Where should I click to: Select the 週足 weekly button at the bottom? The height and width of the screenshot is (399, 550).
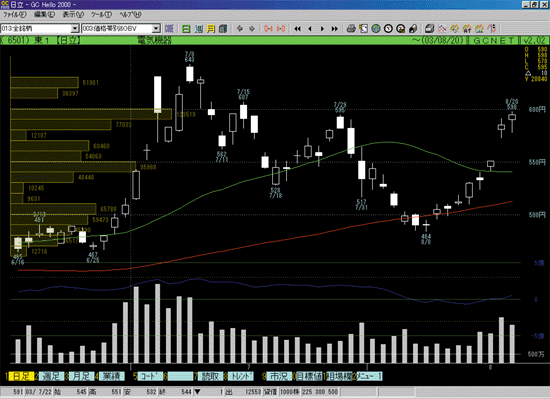click(x=51, y=377)
